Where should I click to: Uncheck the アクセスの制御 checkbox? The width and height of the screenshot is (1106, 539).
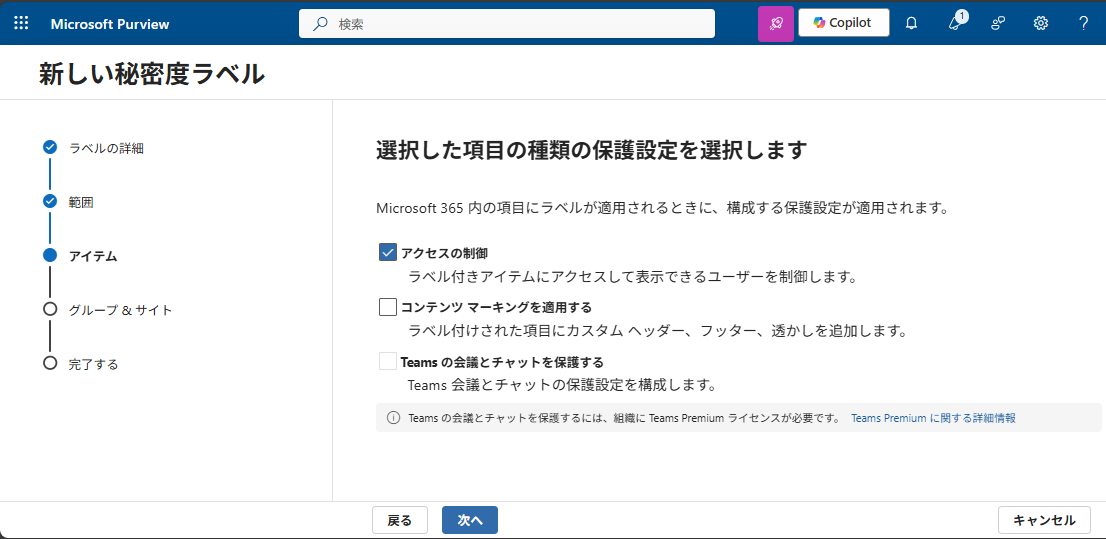(x=388, y=253)
